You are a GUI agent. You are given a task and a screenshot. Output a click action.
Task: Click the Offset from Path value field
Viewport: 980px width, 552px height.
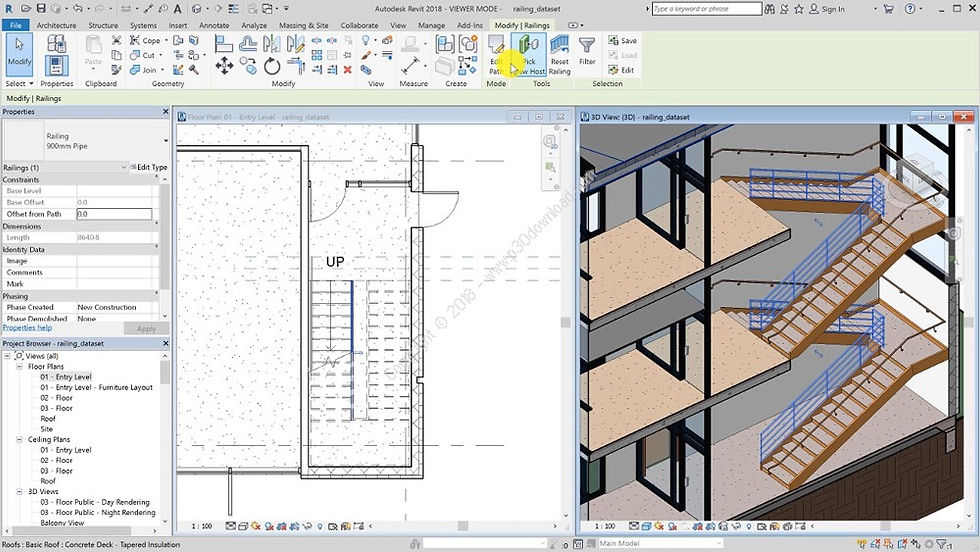[114, 214]
